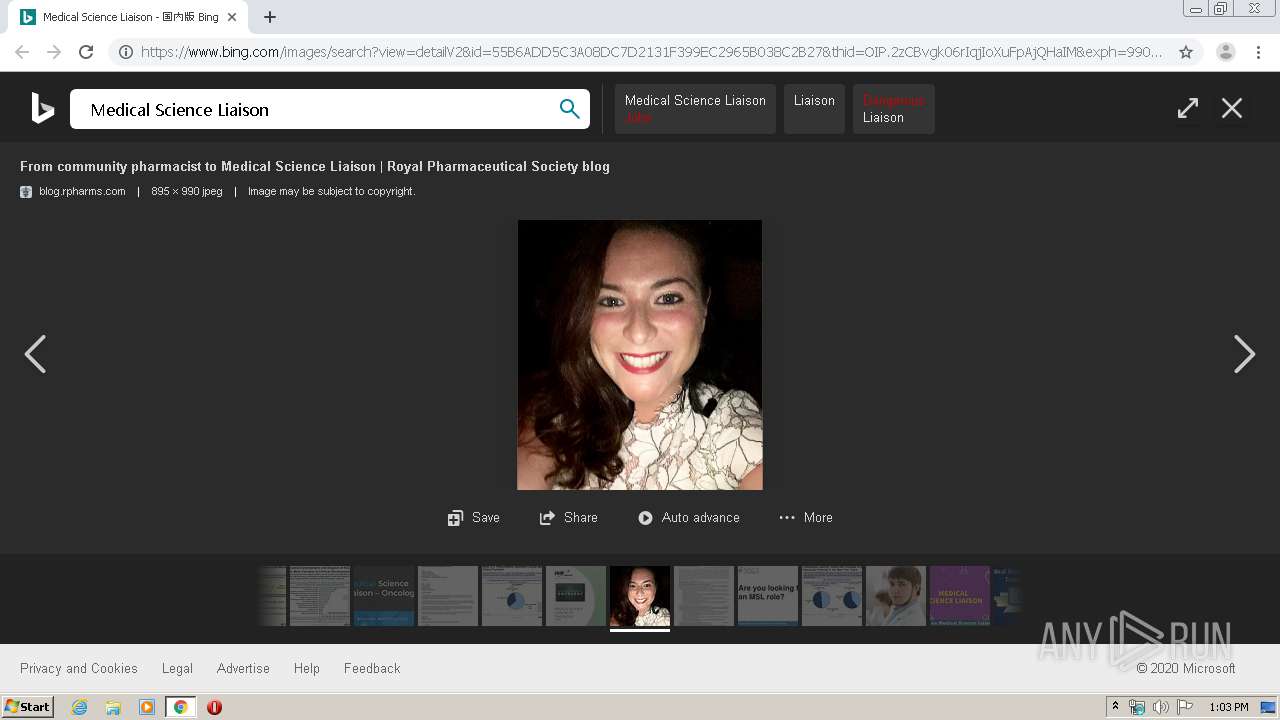Click the main portrait image
Screen dimensions: 1280x720
[640, 355]
